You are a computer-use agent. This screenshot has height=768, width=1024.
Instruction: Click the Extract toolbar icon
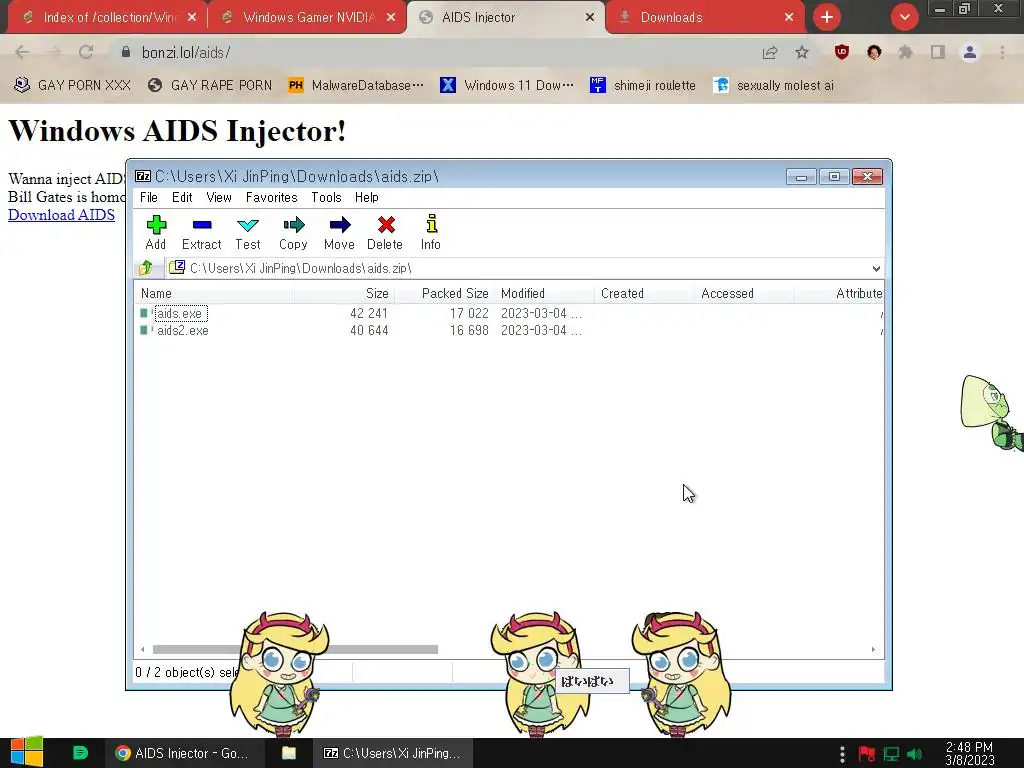pyautogui.click(x=202, y=232)
